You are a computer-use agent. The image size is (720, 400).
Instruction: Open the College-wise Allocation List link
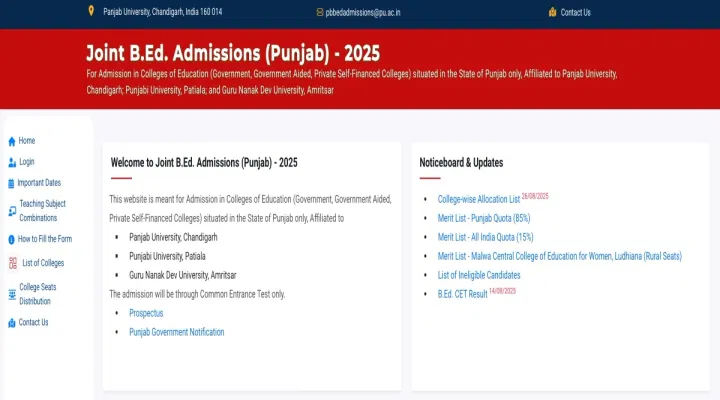[x=478, y=199]
